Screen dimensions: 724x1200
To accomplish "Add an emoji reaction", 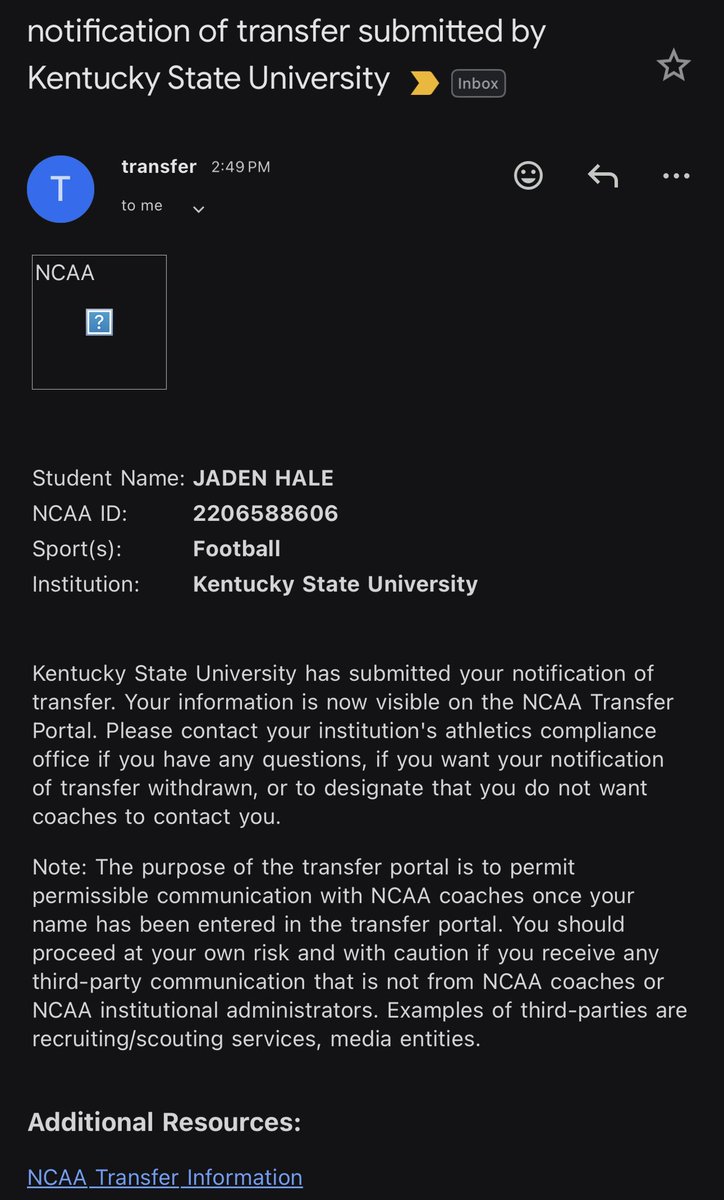I will (528, 176).
